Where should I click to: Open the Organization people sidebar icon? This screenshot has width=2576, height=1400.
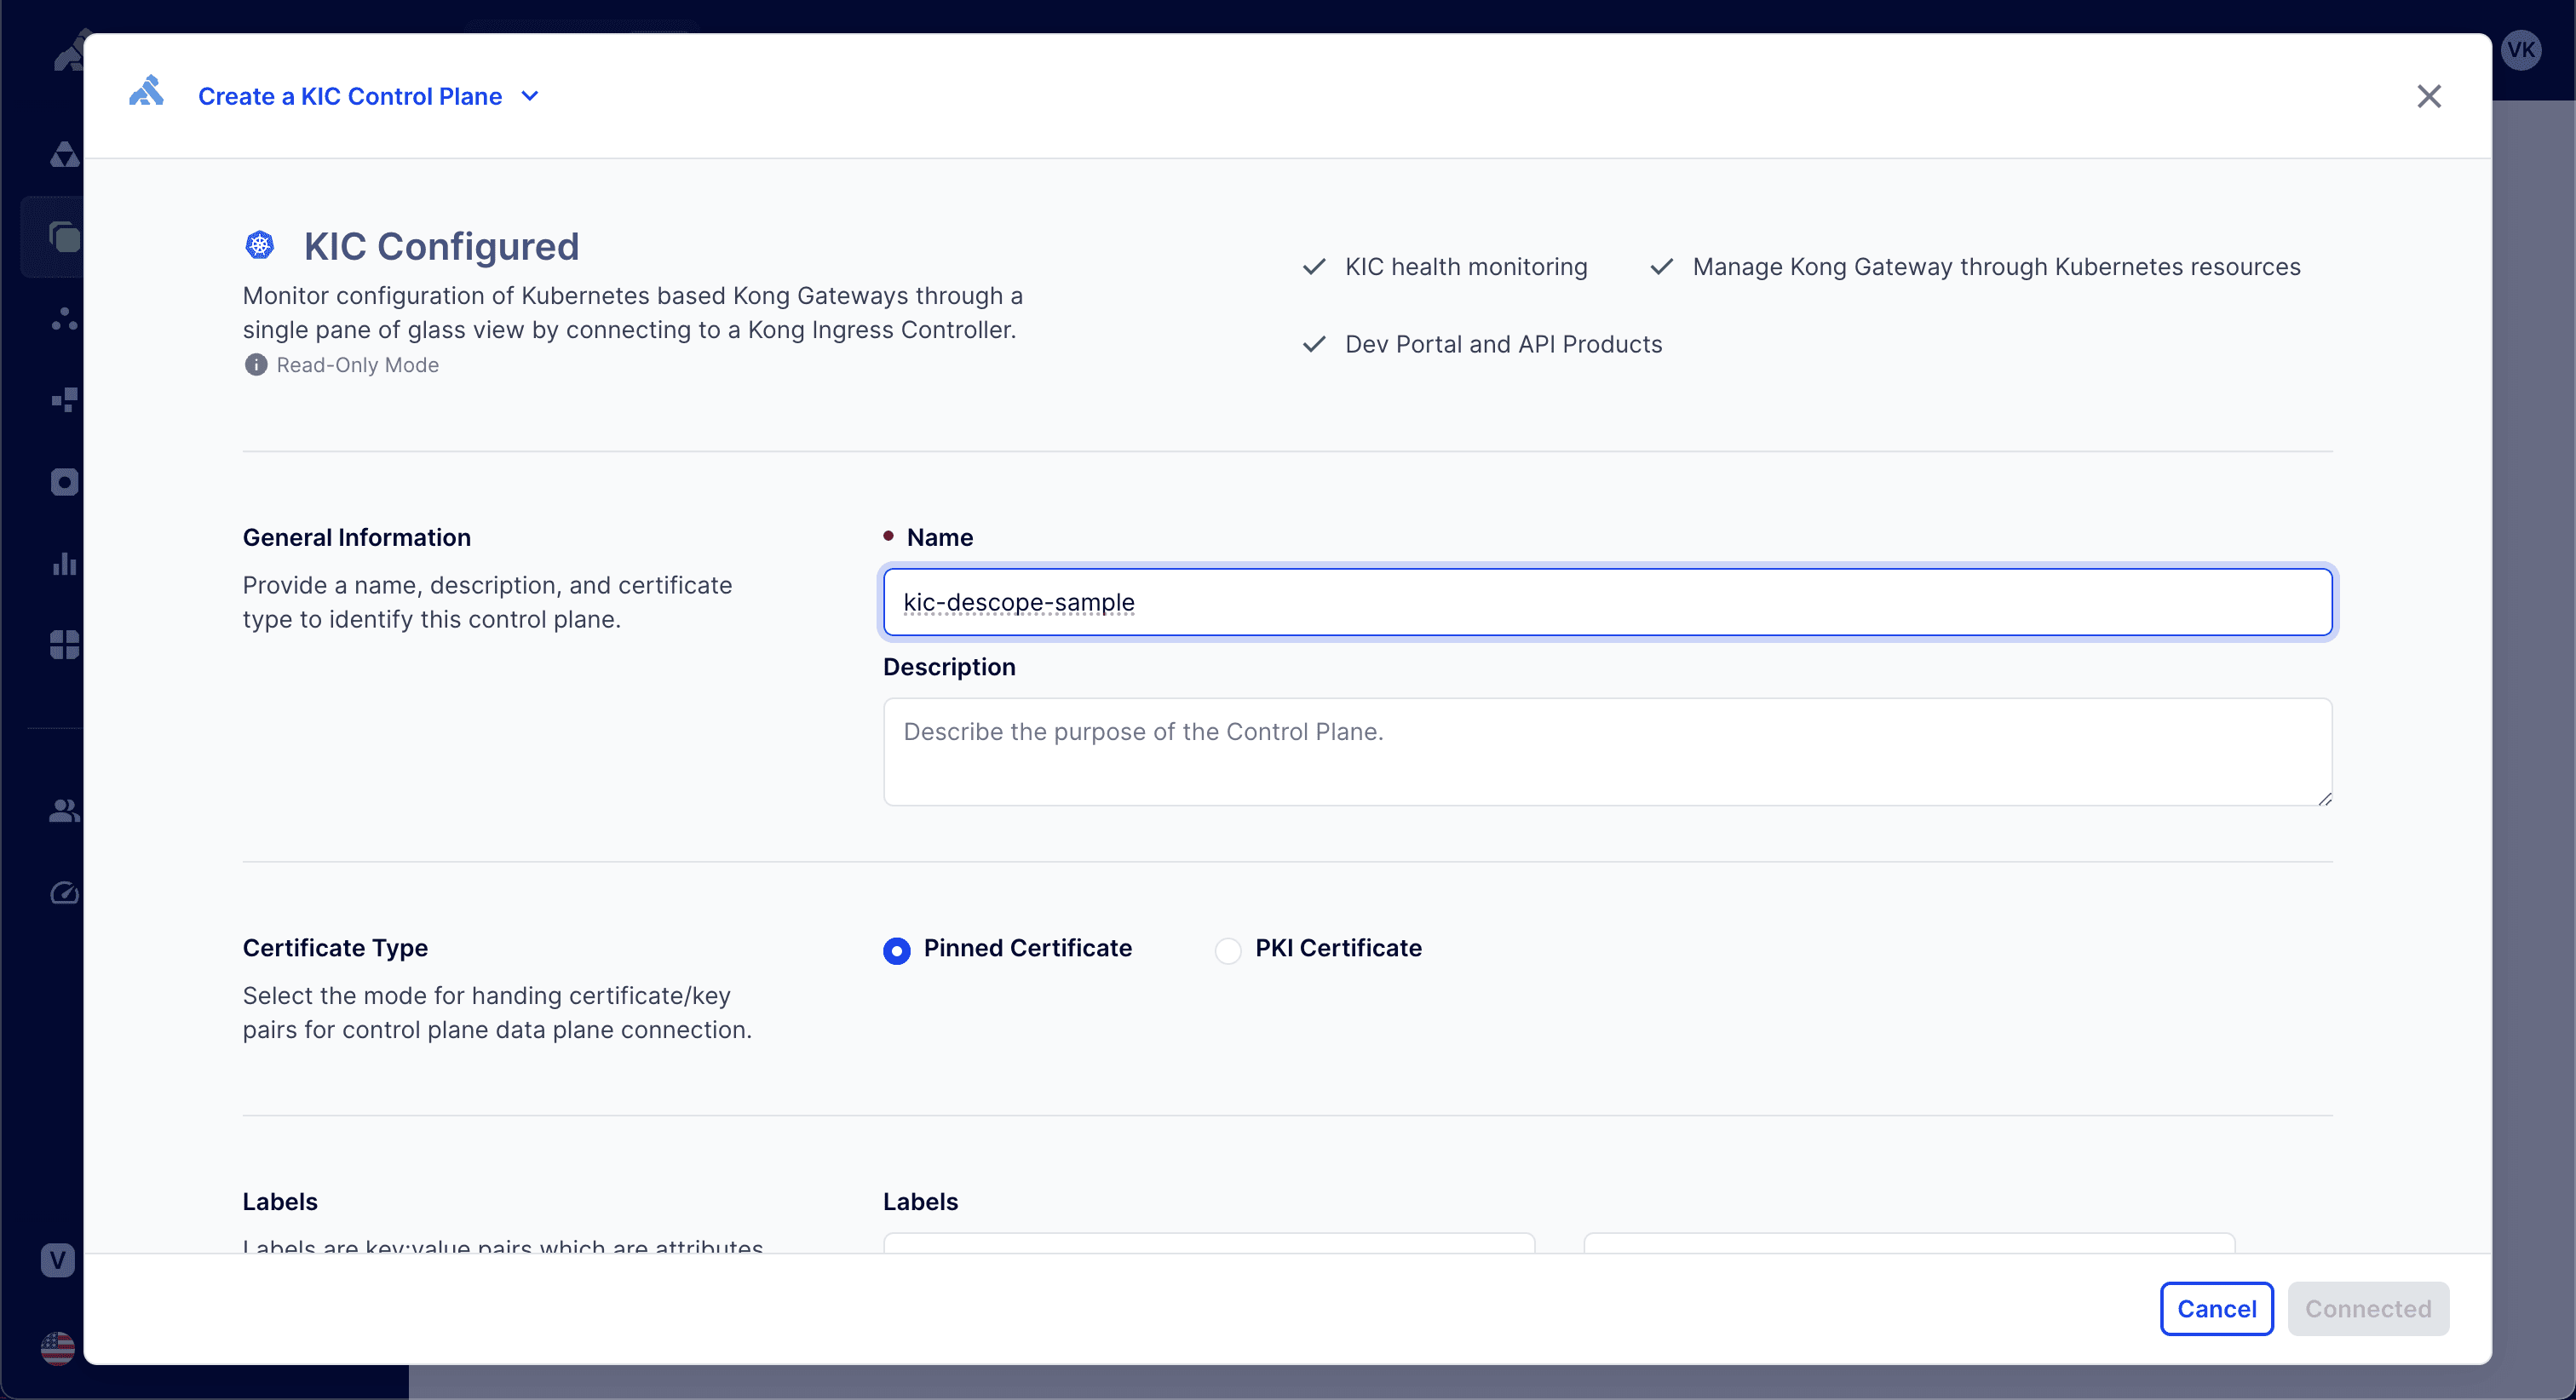click(x=64, y=810)
